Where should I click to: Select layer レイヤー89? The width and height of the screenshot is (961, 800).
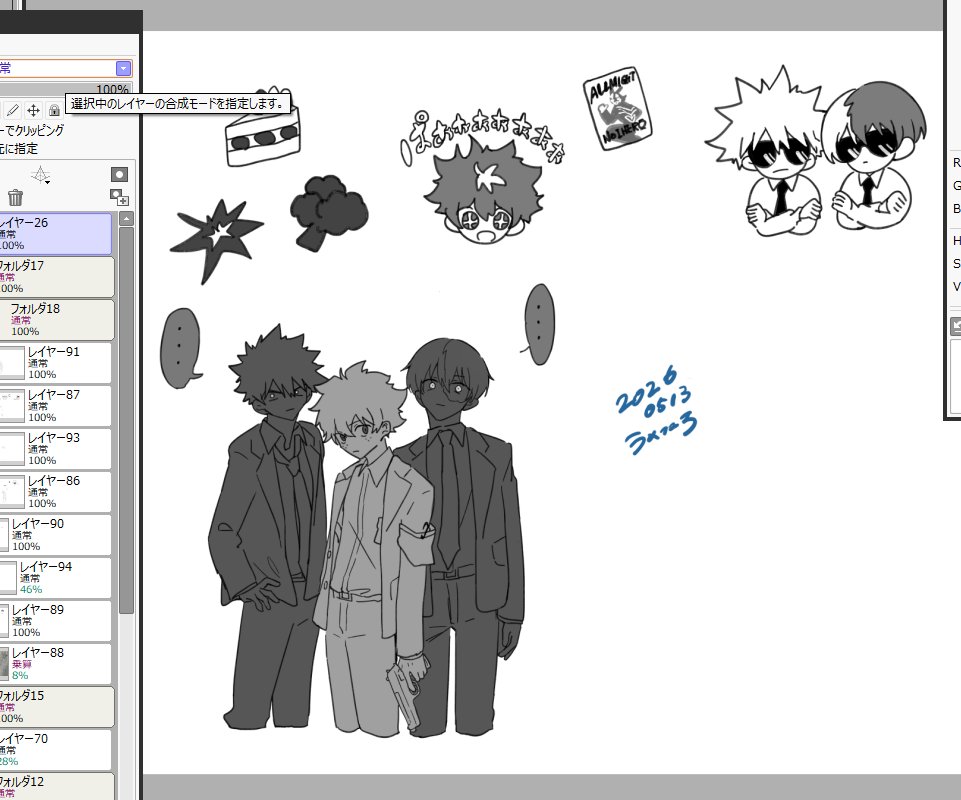tap(56, 620)
